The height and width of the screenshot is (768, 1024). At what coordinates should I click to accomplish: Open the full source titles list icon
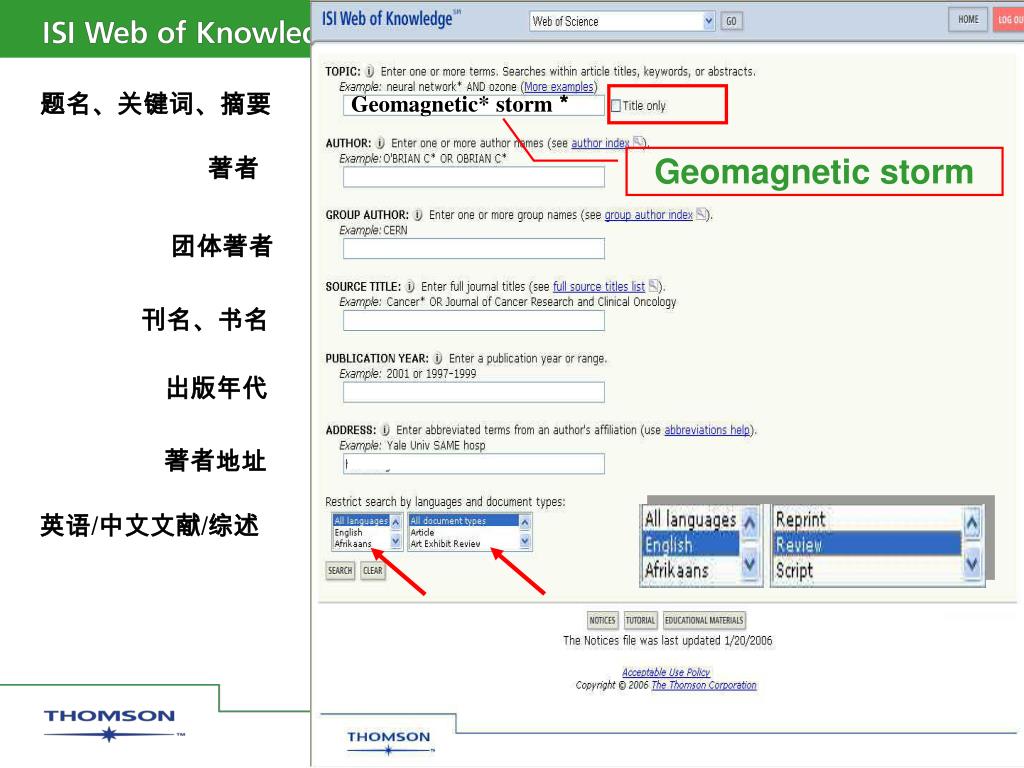pyautogui.click(x=654, y=286)
